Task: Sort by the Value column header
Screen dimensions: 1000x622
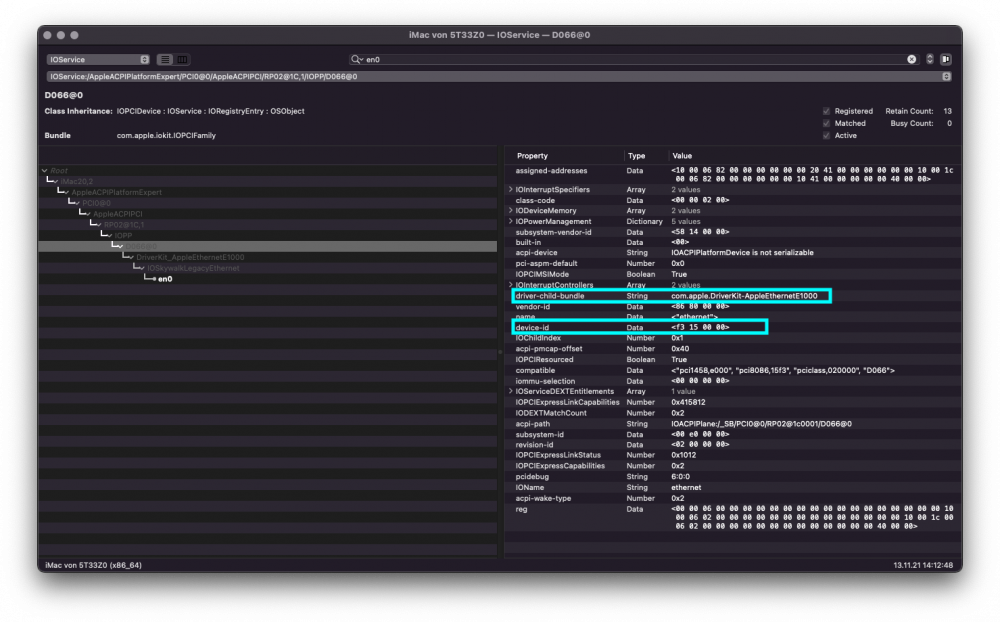Action: pos(682,156)
